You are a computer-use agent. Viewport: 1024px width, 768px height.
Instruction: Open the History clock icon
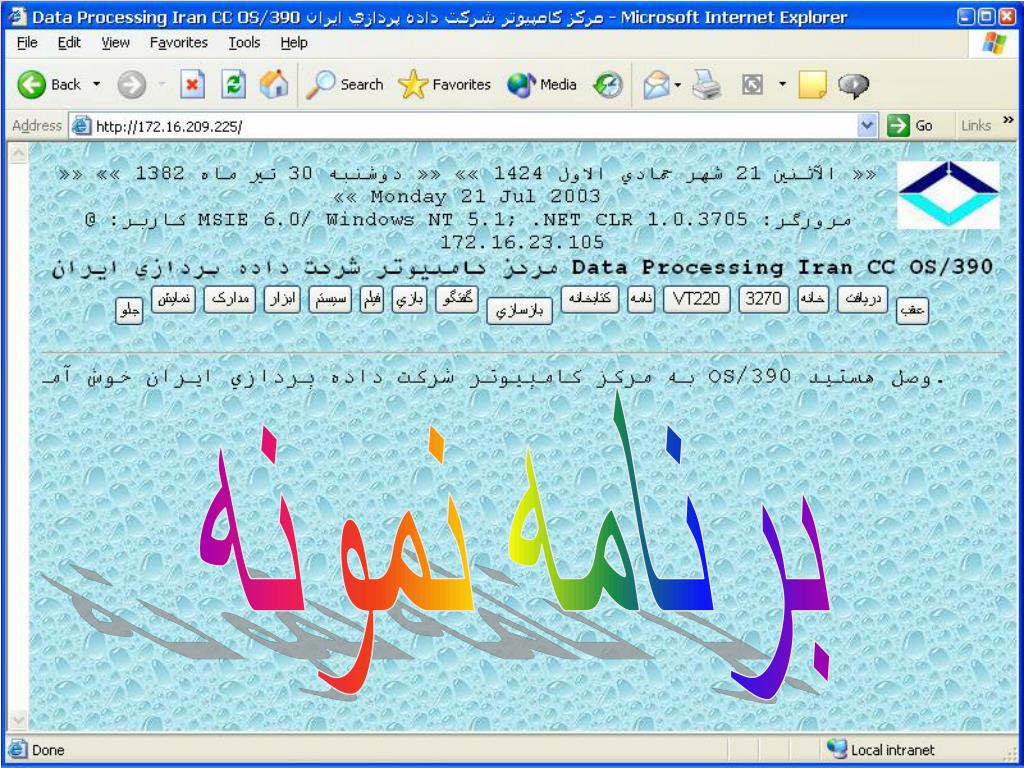pos(607,85)
